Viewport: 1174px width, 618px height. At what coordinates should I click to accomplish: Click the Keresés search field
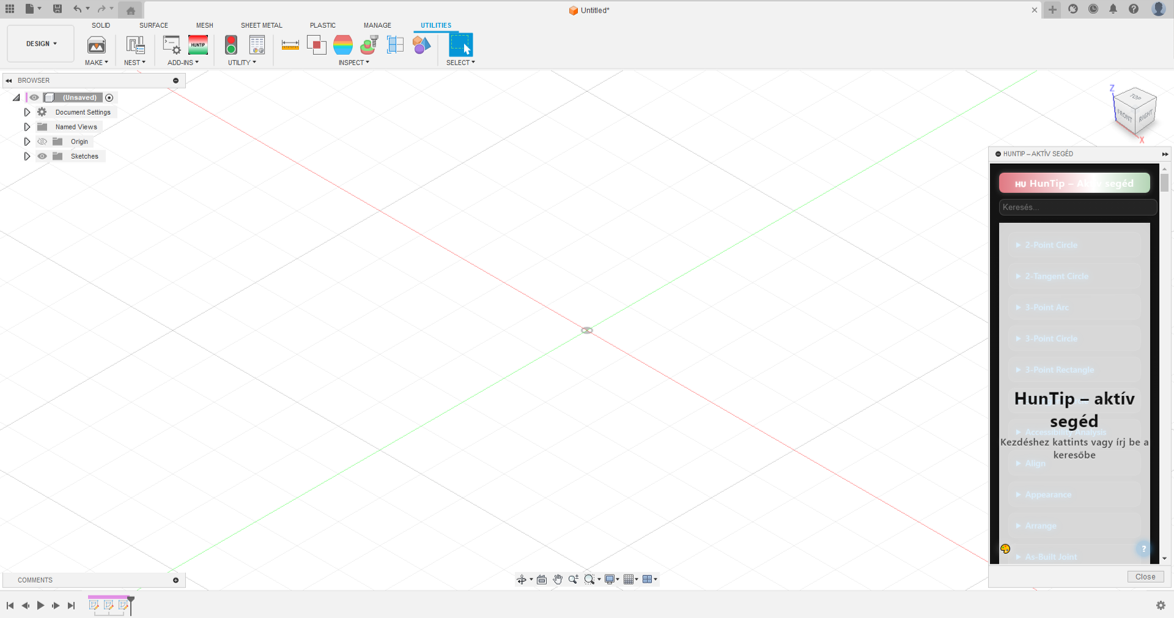1077,207
